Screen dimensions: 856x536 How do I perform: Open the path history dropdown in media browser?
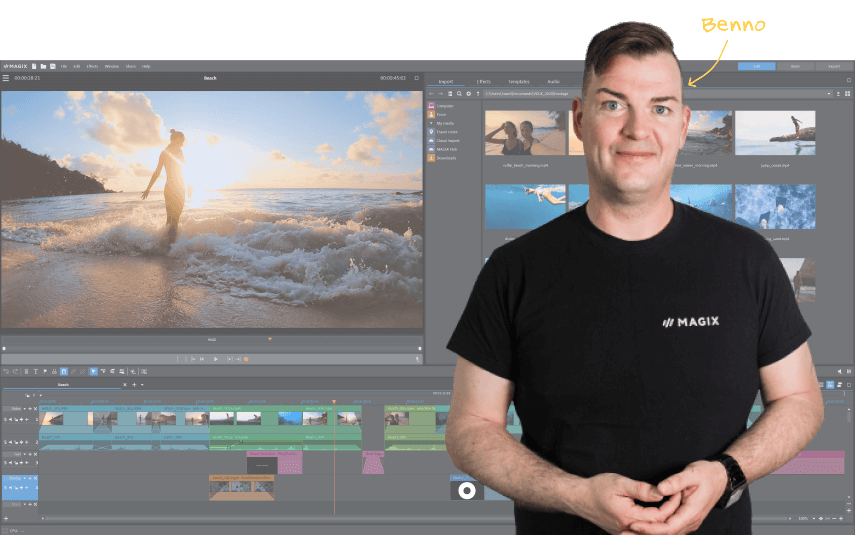[x=829, y=94]
